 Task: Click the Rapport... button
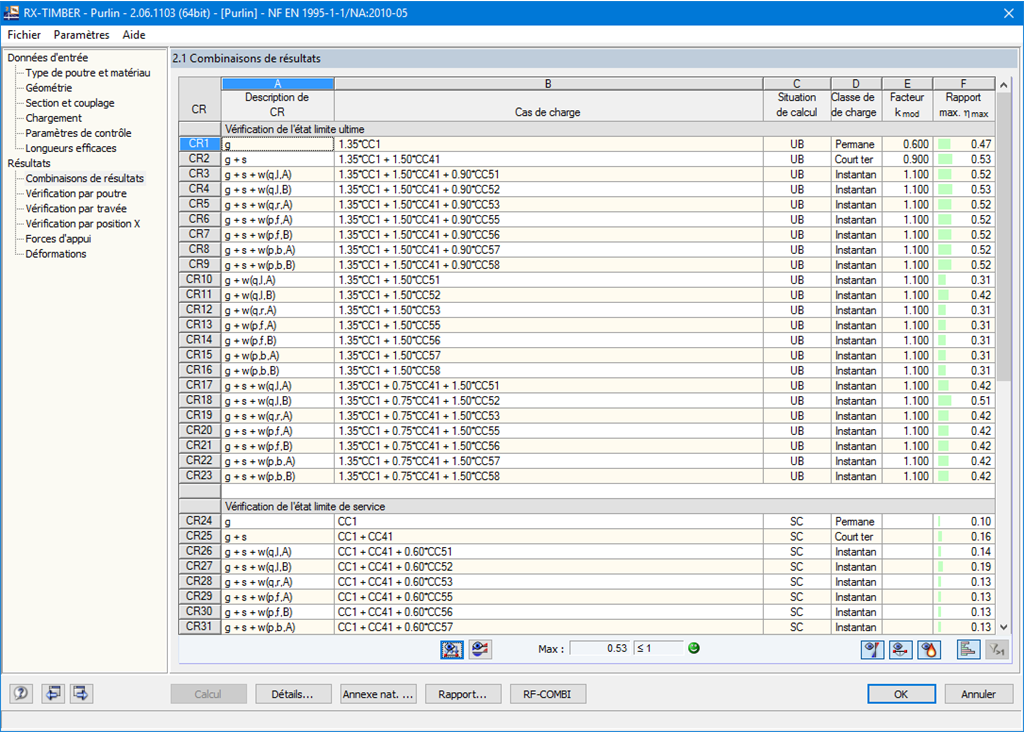pyautogui.click(x=462, y=694)
